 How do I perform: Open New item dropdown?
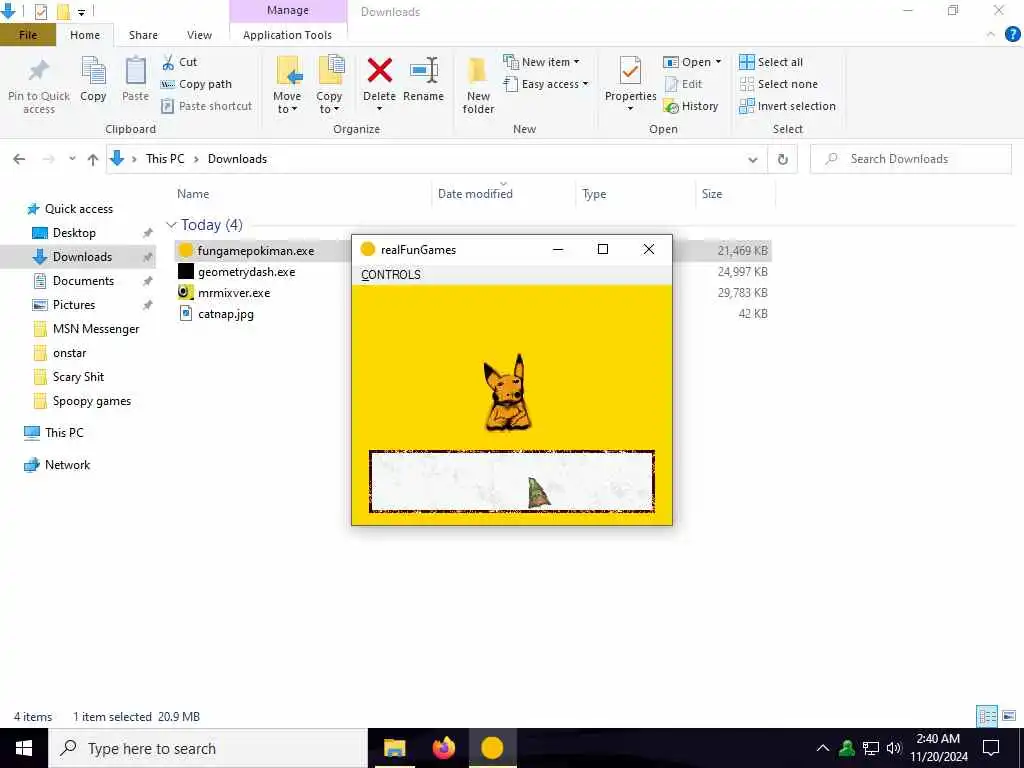(541, 62)
